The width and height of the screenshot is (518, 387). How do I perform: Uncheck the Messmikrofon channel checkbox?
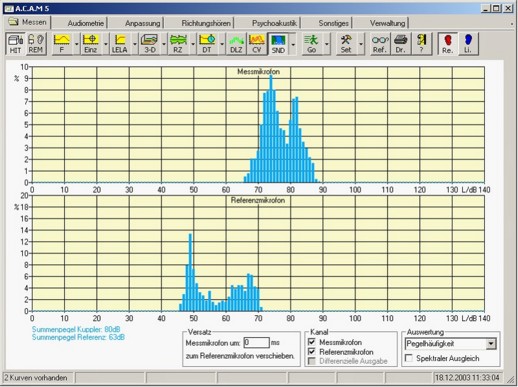point(312,342)
